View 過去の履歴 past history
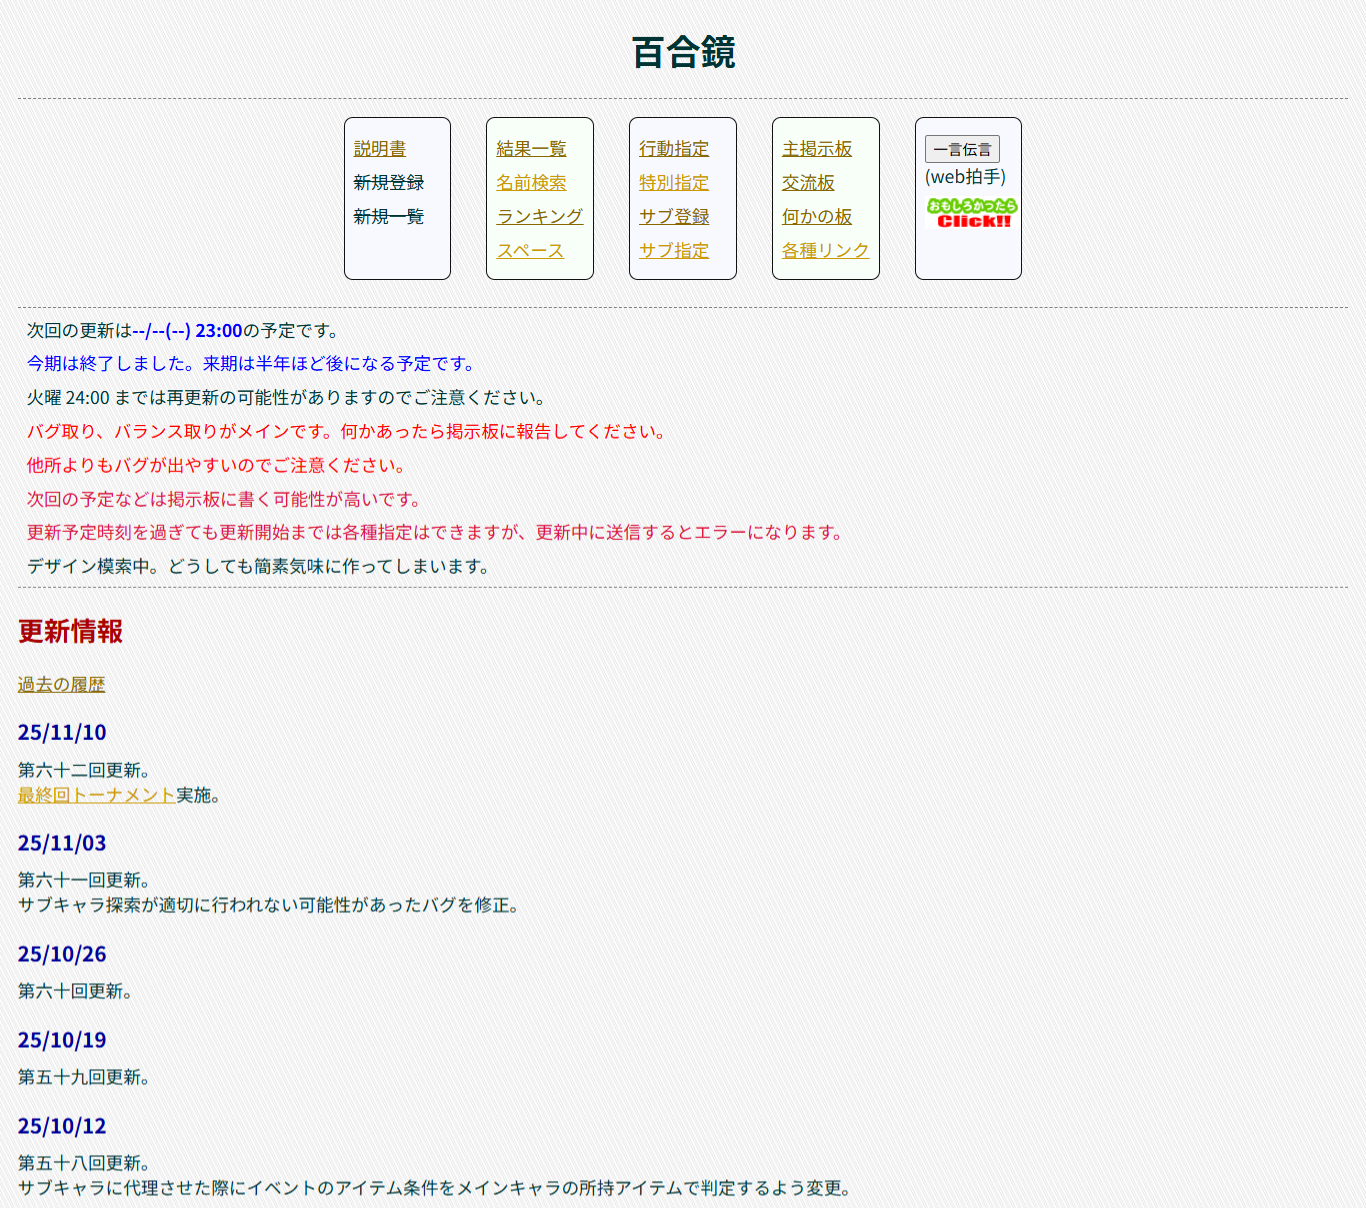The image size is (1366, 1208). pos(61,685)
